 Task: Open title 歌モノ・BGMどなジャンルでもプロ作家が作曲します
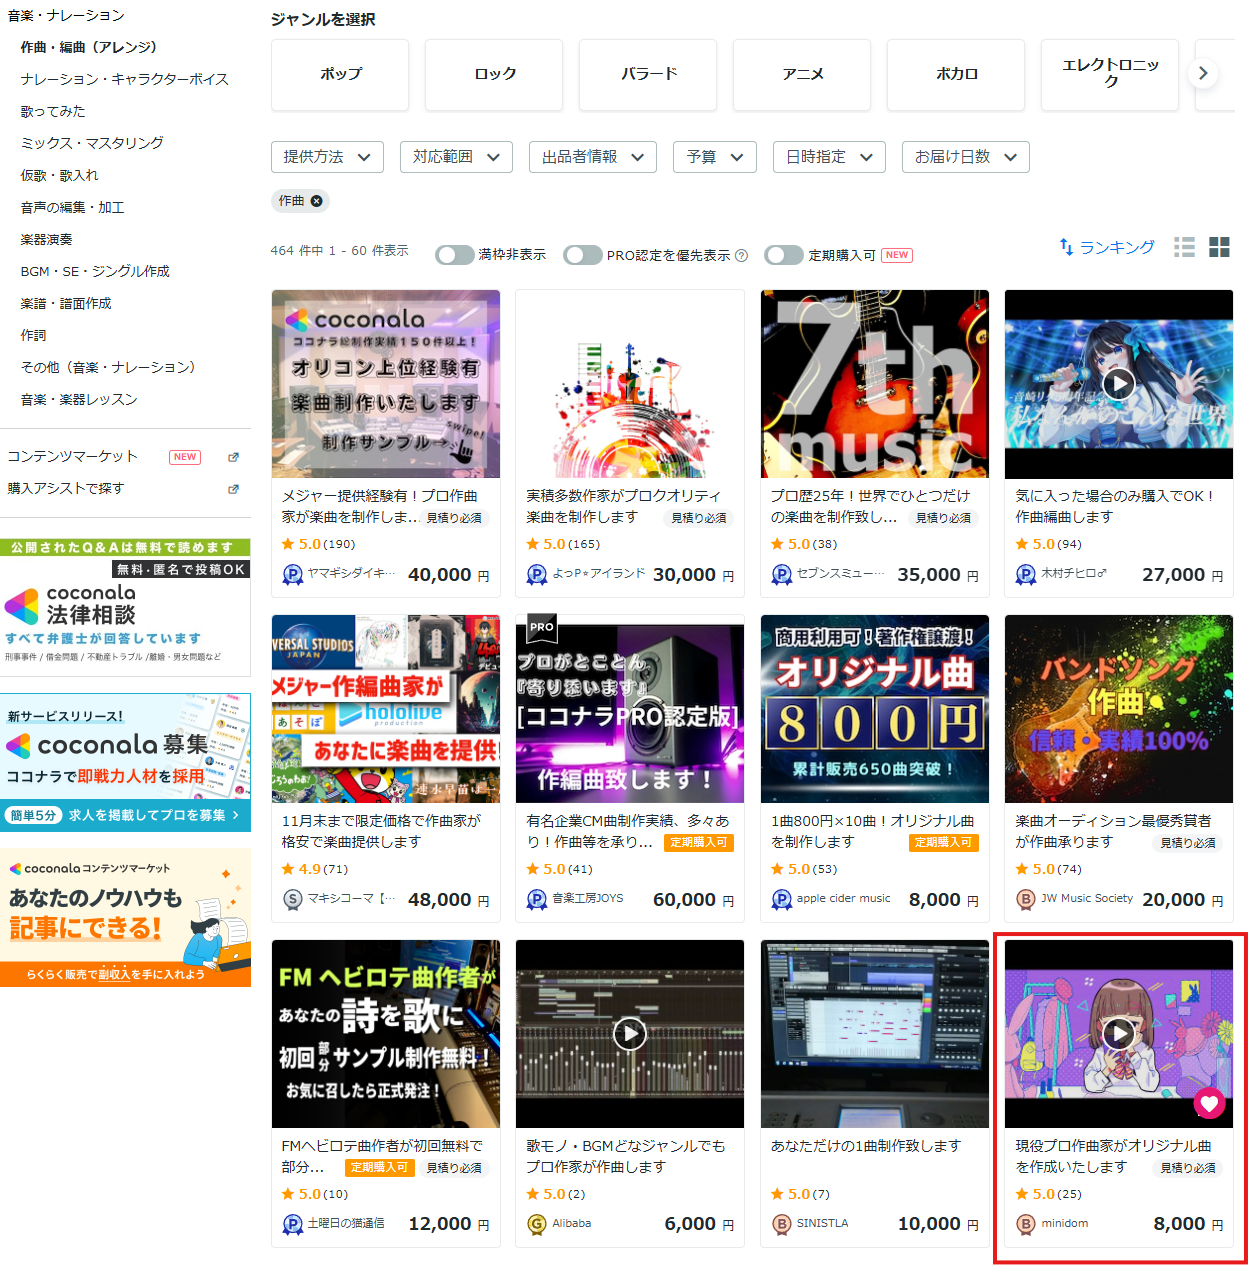(626, 1156)
